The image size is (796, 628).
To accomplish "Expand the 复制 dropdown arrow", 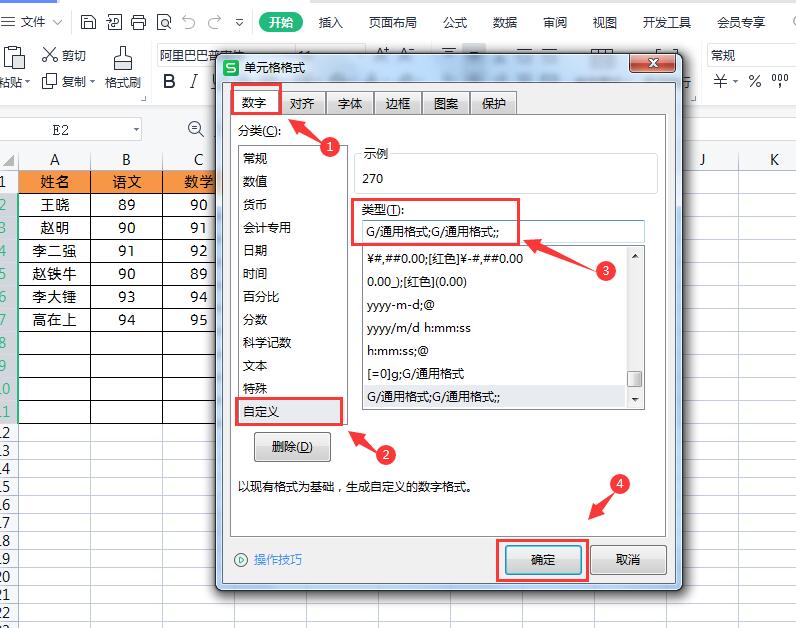I will point(92,82).
